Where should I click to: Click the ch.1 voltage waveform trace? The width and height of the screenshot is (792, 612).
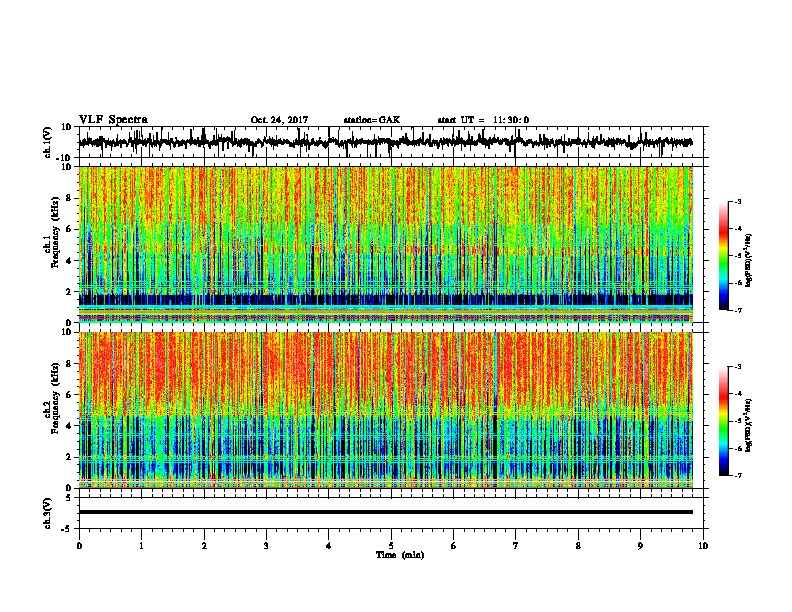click(385, 142)
